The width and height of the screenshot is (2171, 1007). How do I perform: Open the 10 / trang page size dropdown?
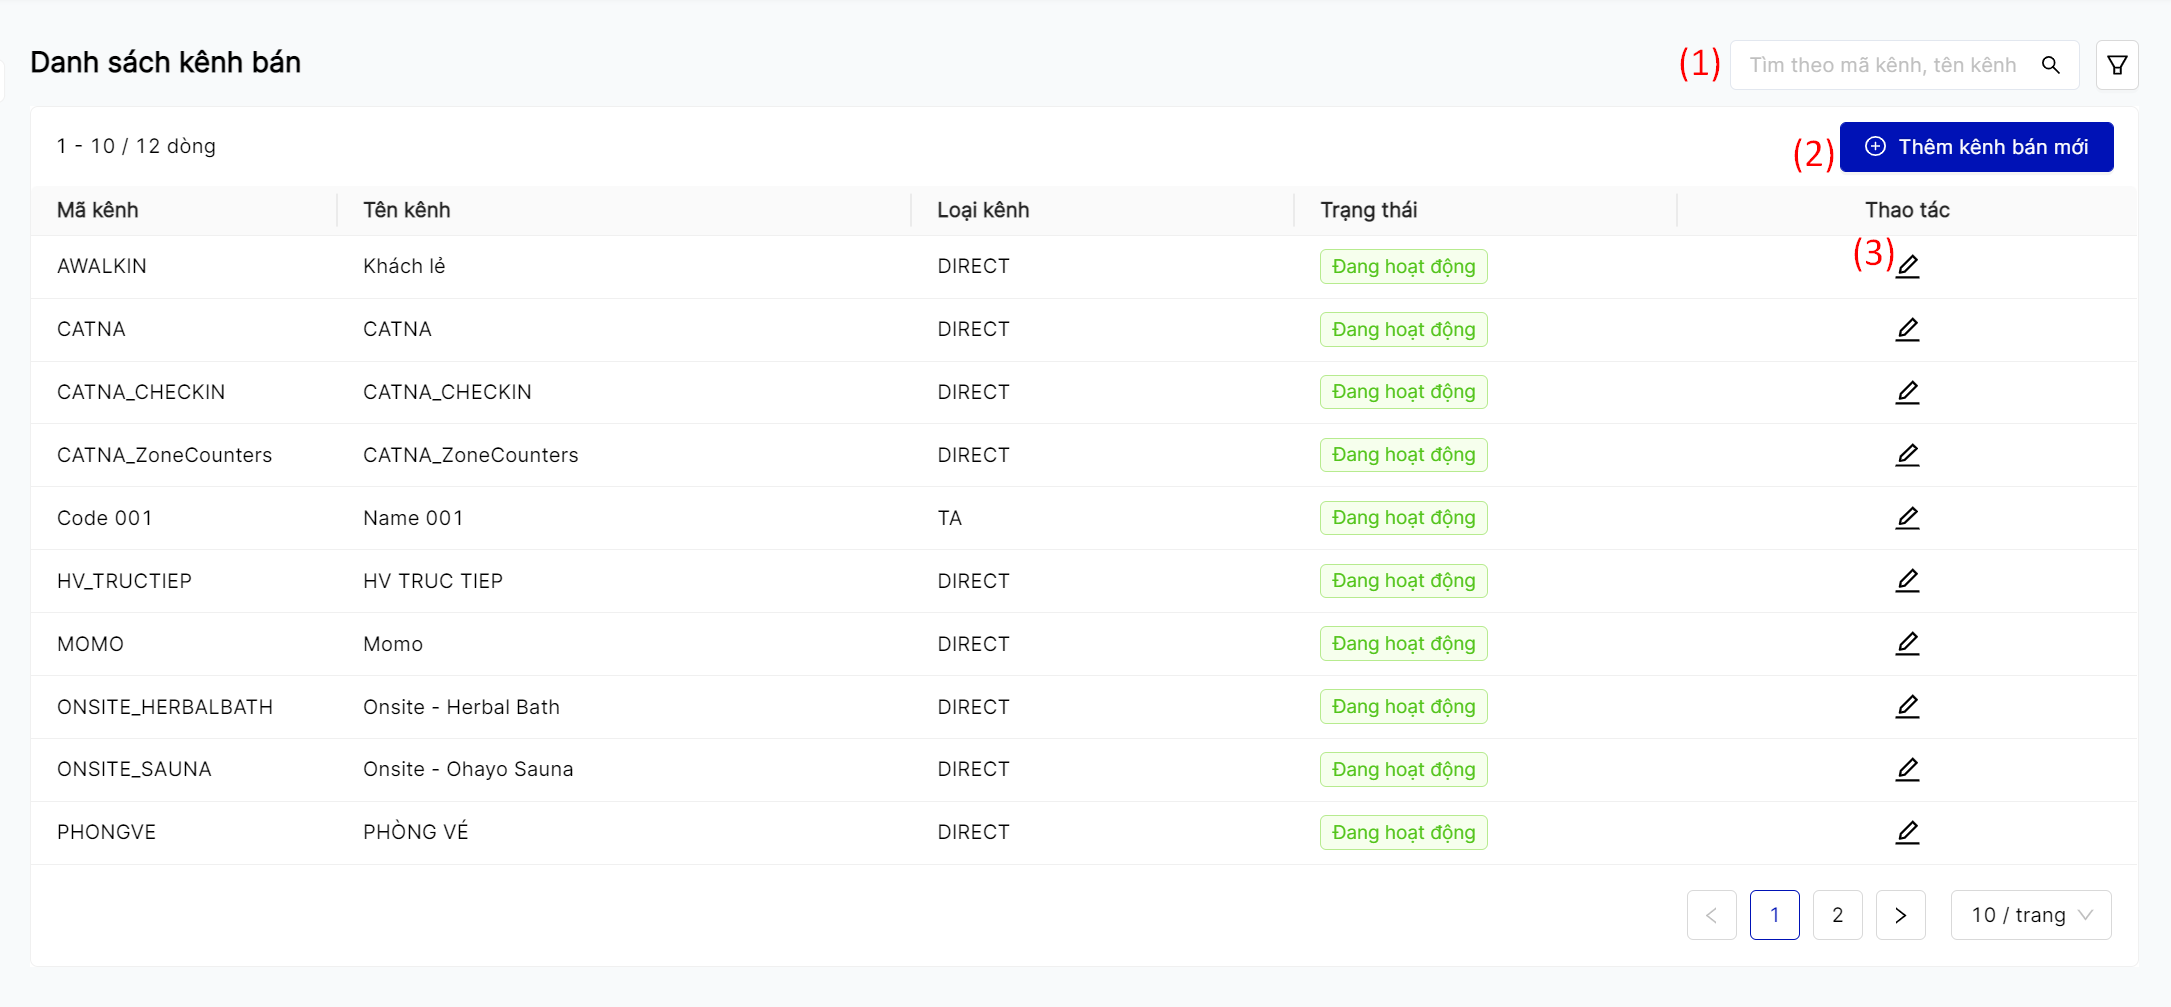(2031, 915)
